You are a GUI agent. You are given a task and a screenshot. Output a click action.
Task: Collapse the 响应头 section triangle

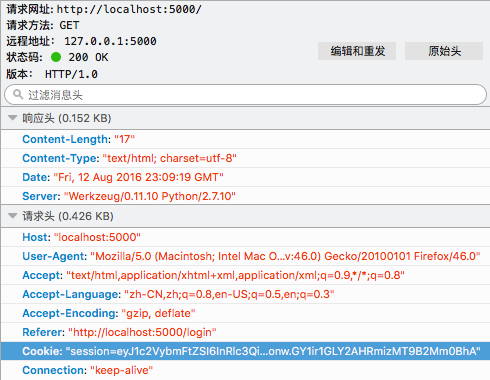point(13,118)
